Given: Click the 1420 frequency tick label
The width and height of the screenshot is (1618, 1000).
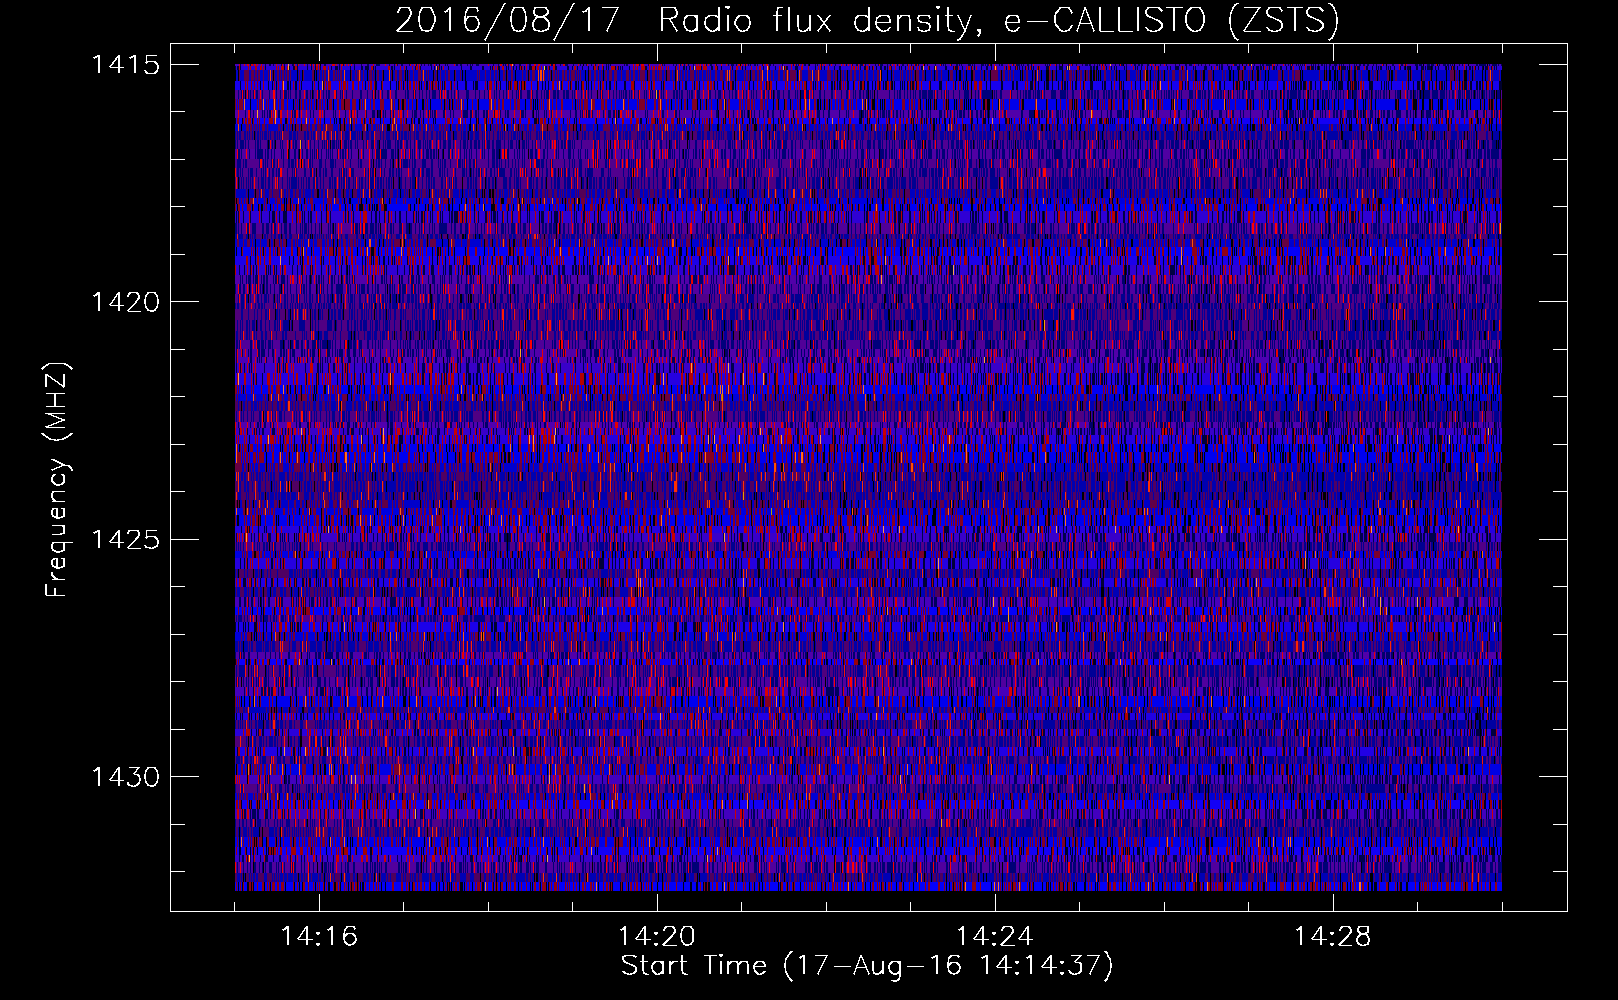Looking at the screenshot, I should pos(125,302).
